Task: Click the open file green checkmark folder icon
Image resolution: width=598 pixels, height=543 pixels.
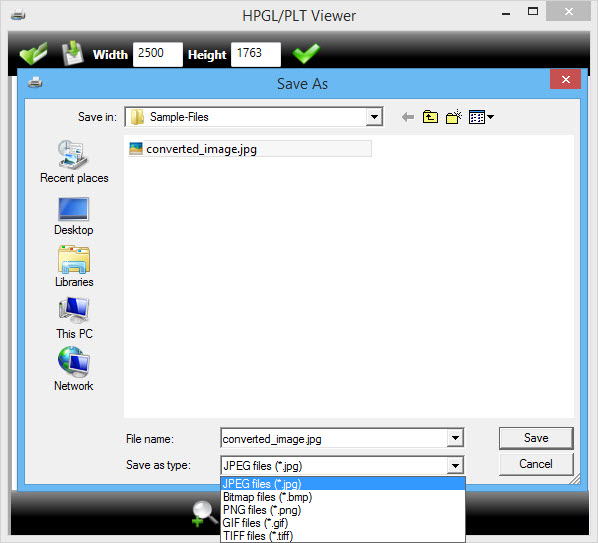Action: click(x=34, y=53)
